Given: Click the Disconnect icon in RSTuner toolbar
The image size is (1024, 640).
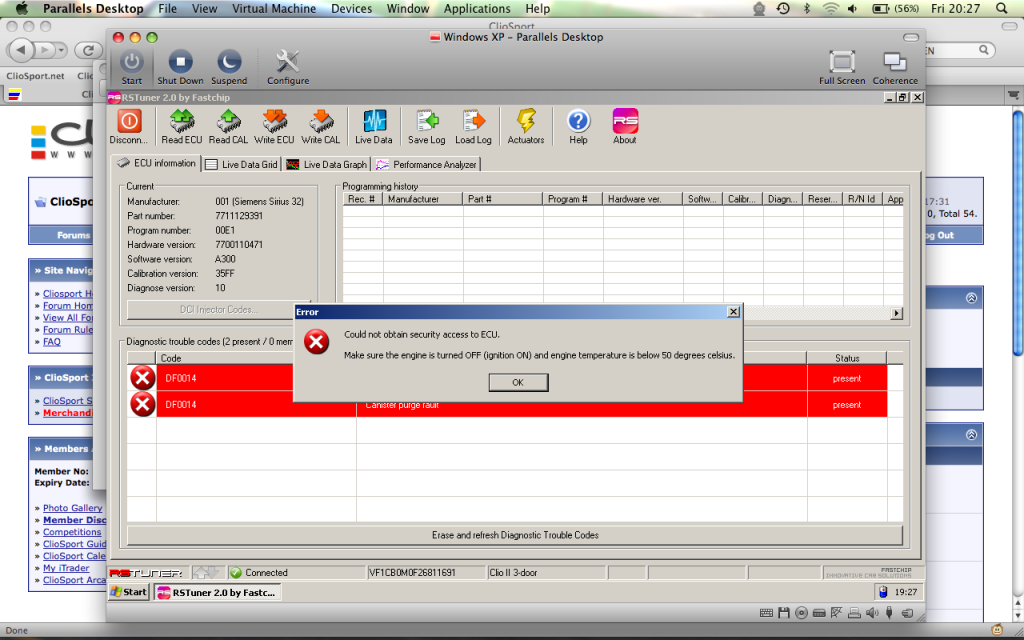Looking at the screenshot, I should point(129,122).
